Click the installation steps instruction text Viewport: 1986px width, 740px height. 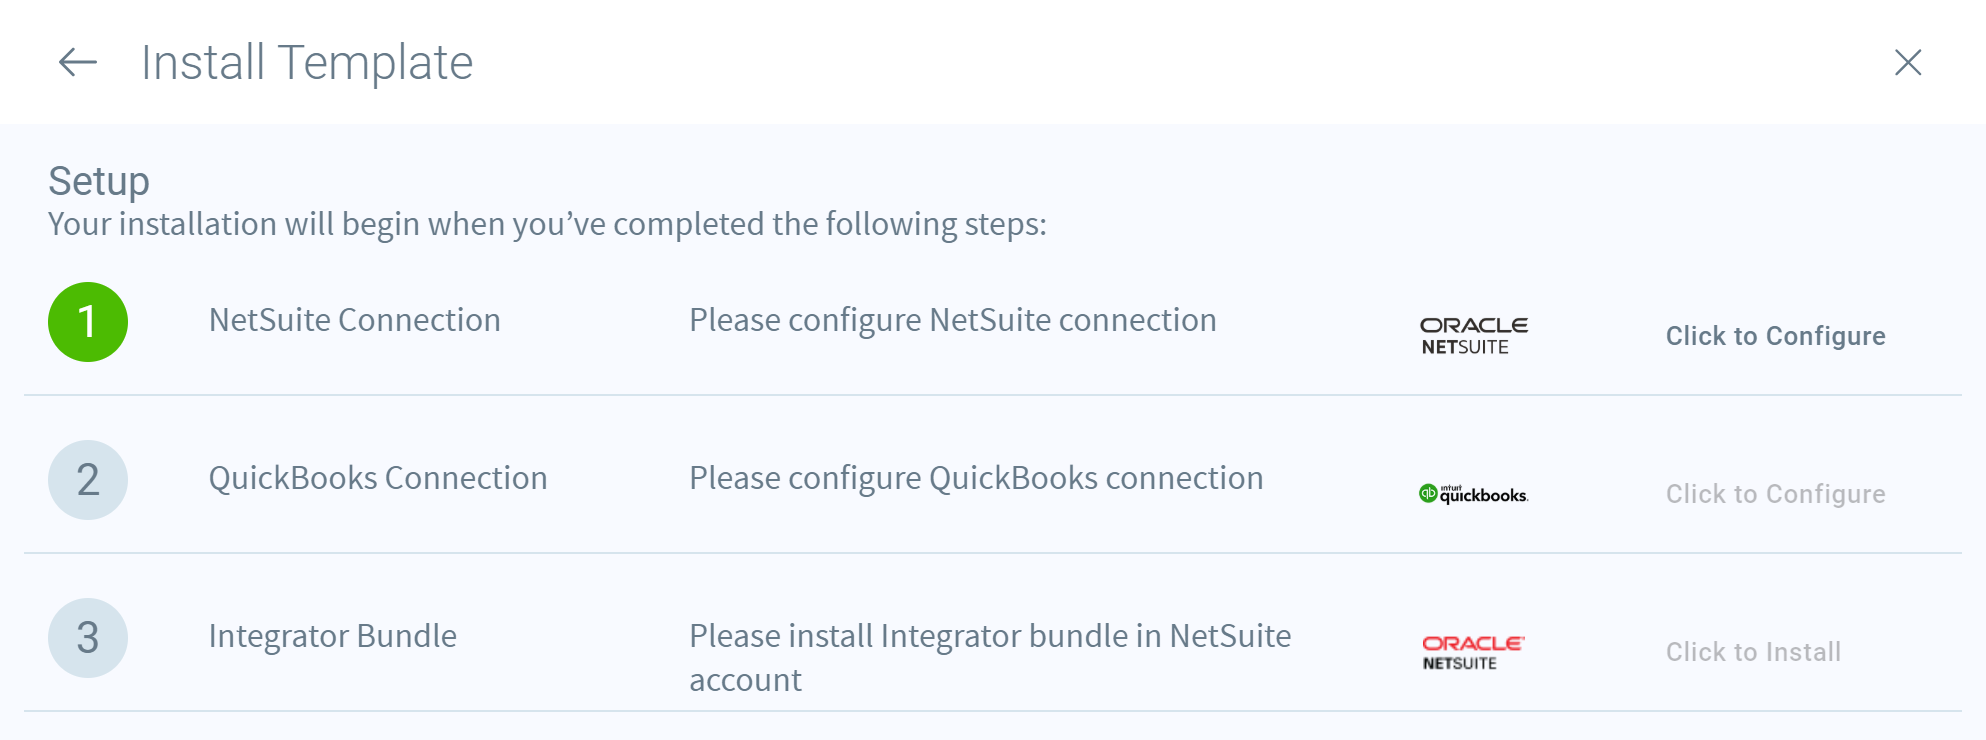[x=547, y=224]
